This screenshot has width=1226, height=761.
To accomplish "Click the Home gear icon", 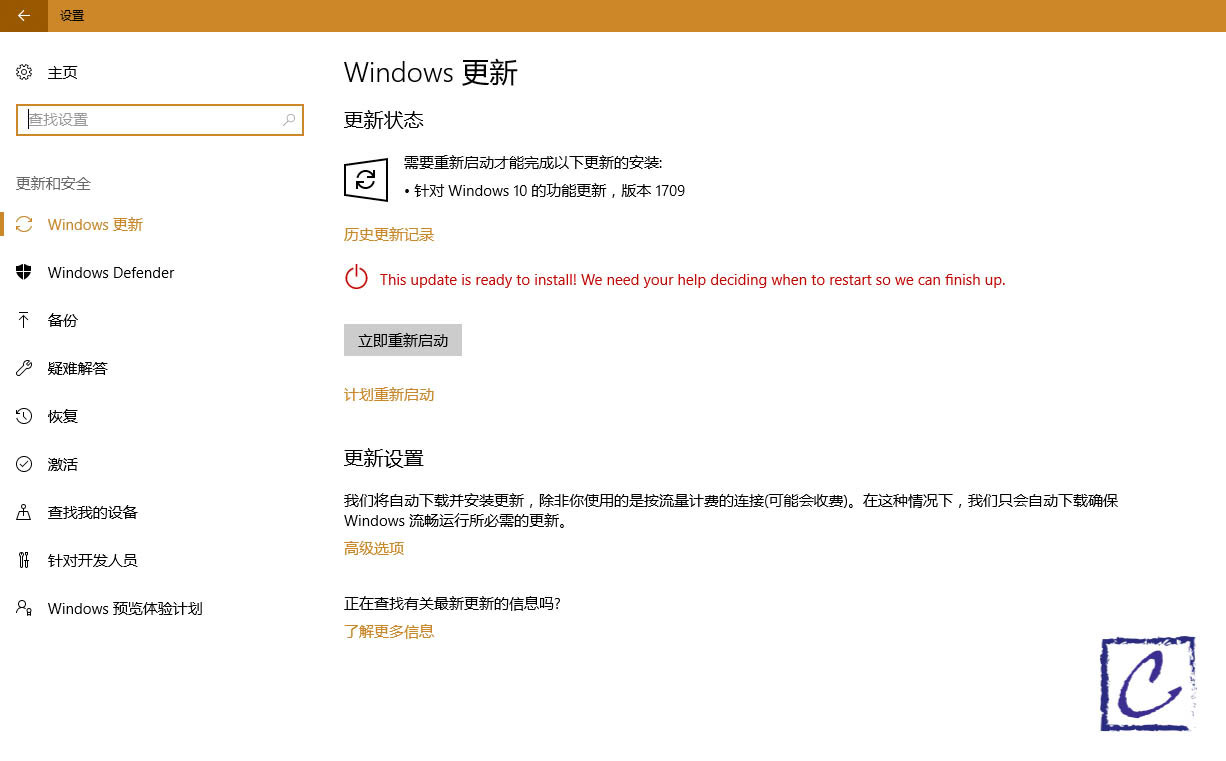I will click(24, 72).
